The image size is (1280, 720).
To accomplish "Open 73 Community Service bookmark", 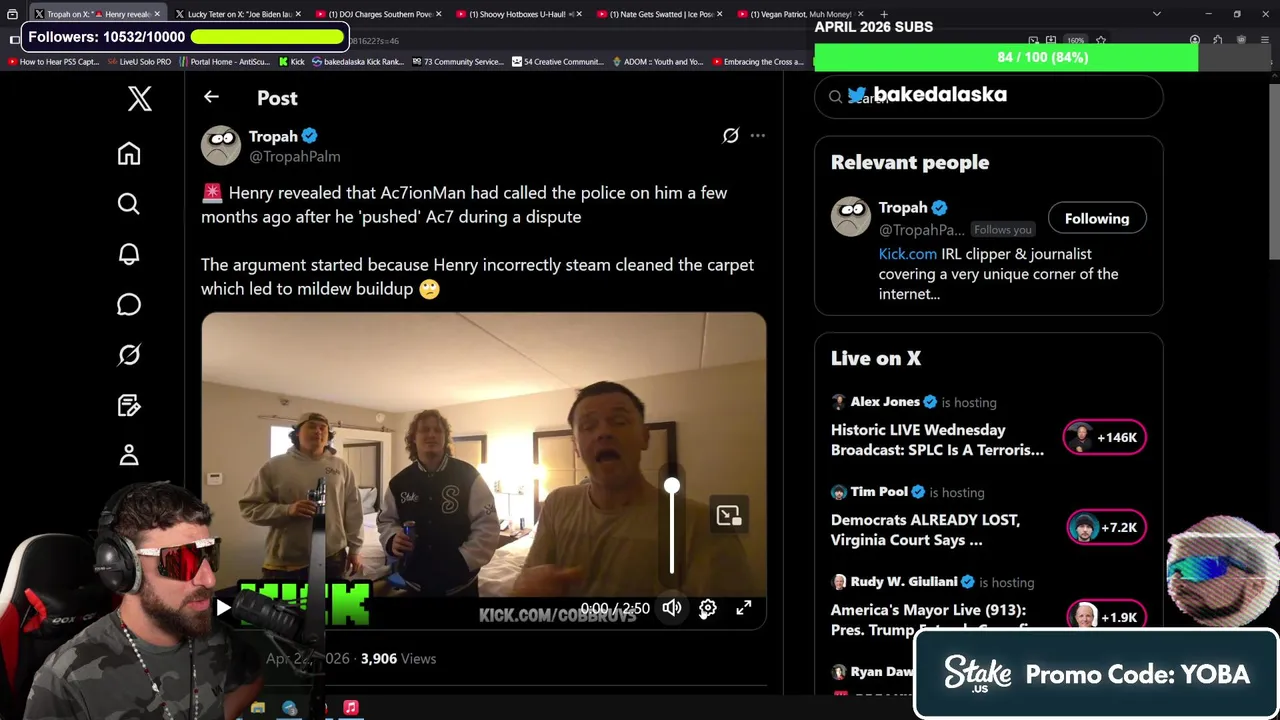I will [457, 62].
